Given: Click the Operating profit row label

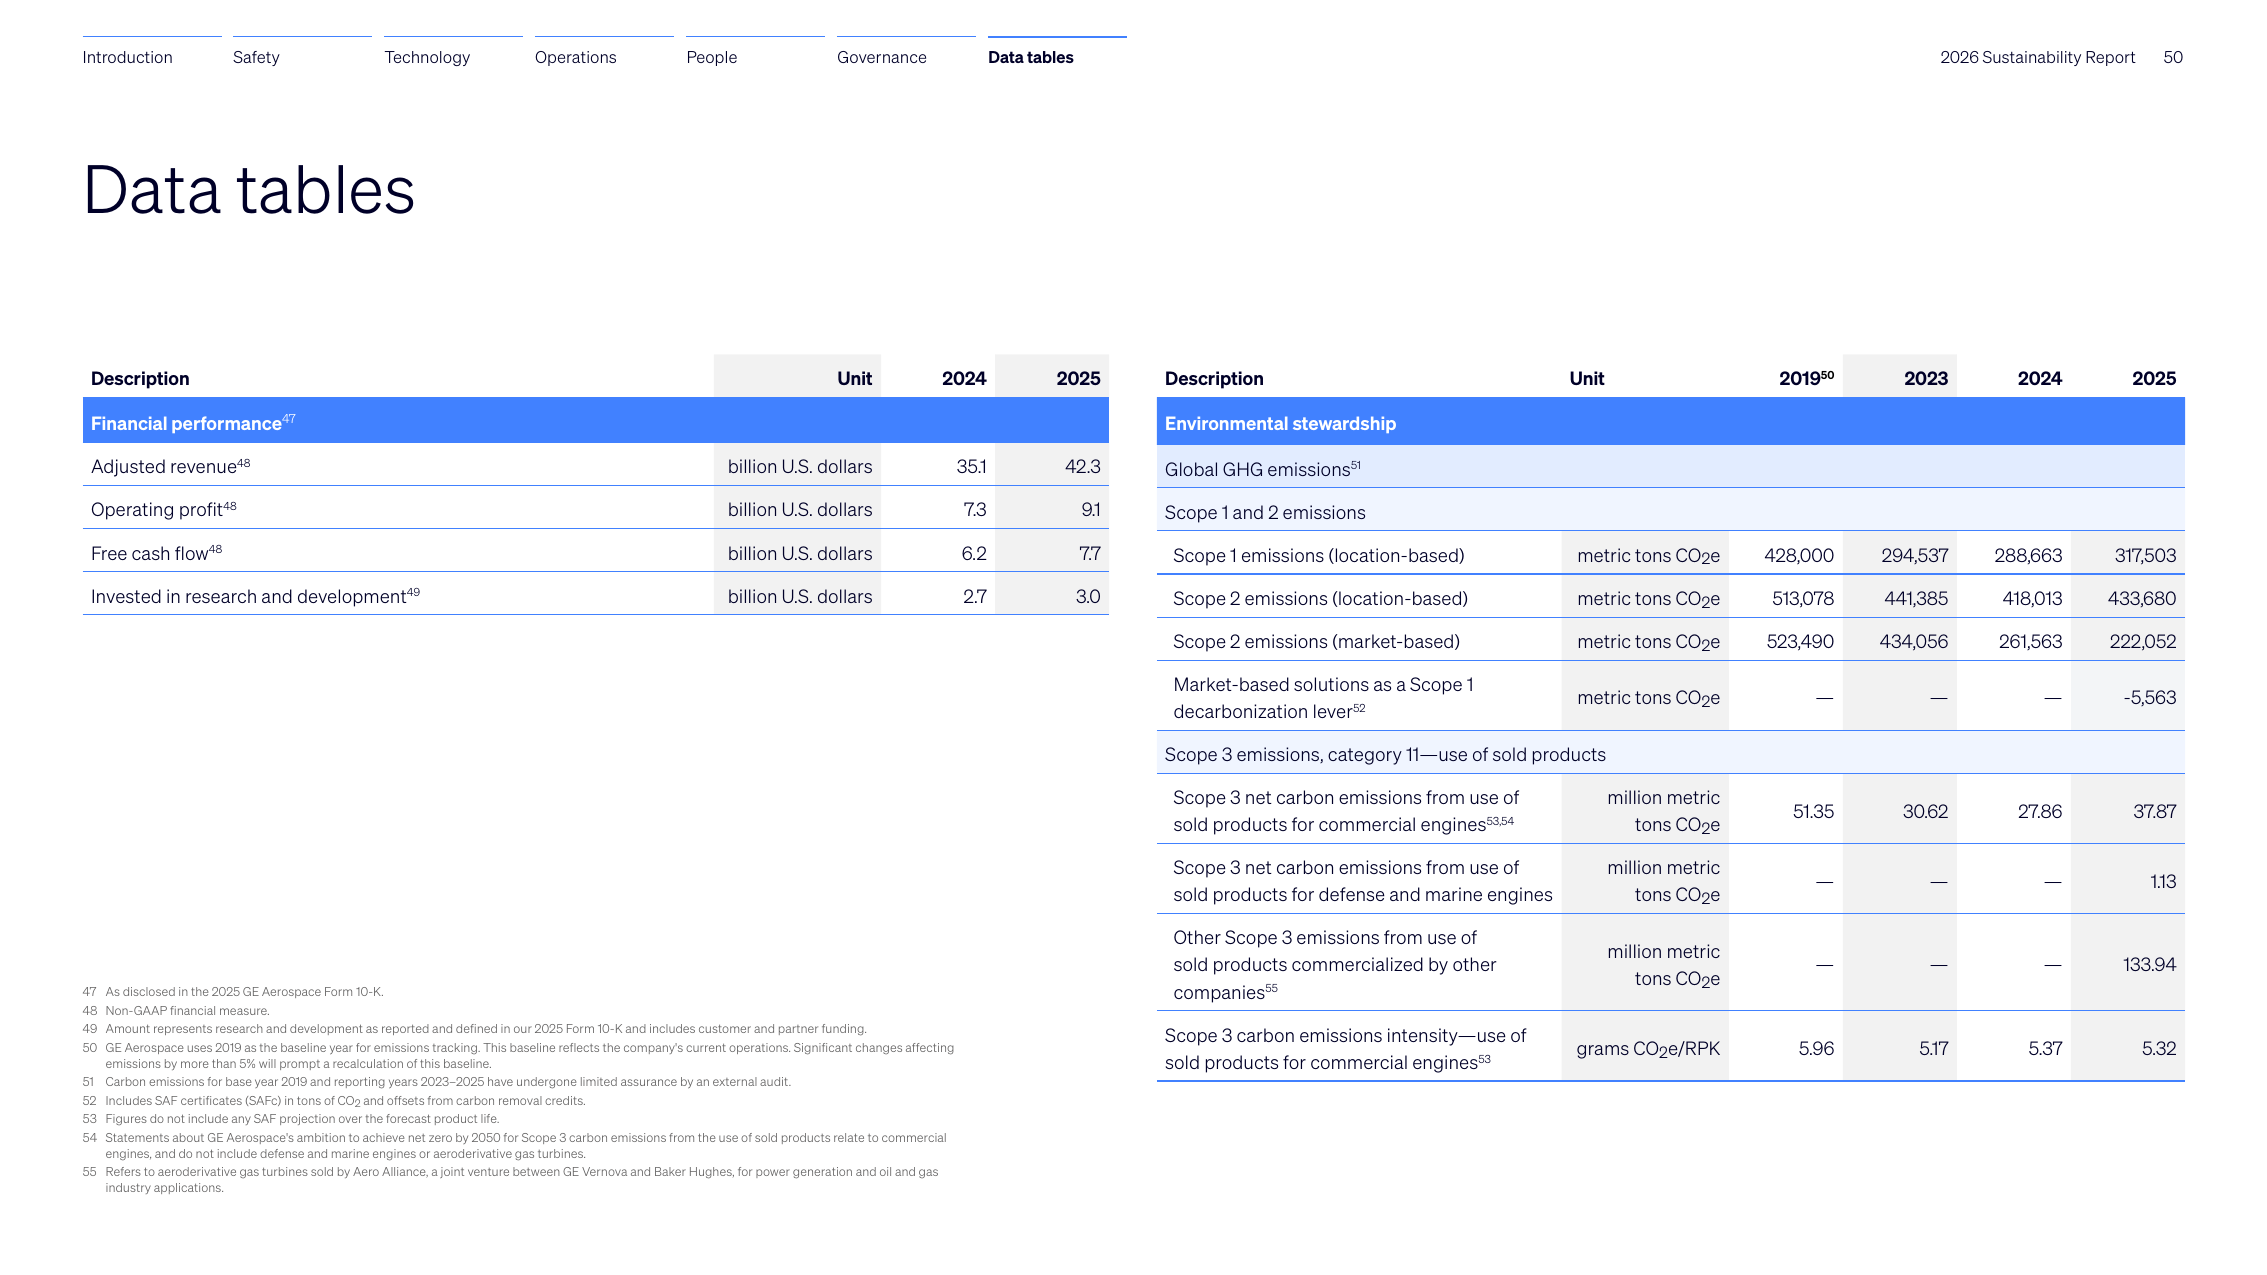Looking at the screenshot, I should point(163,509).
